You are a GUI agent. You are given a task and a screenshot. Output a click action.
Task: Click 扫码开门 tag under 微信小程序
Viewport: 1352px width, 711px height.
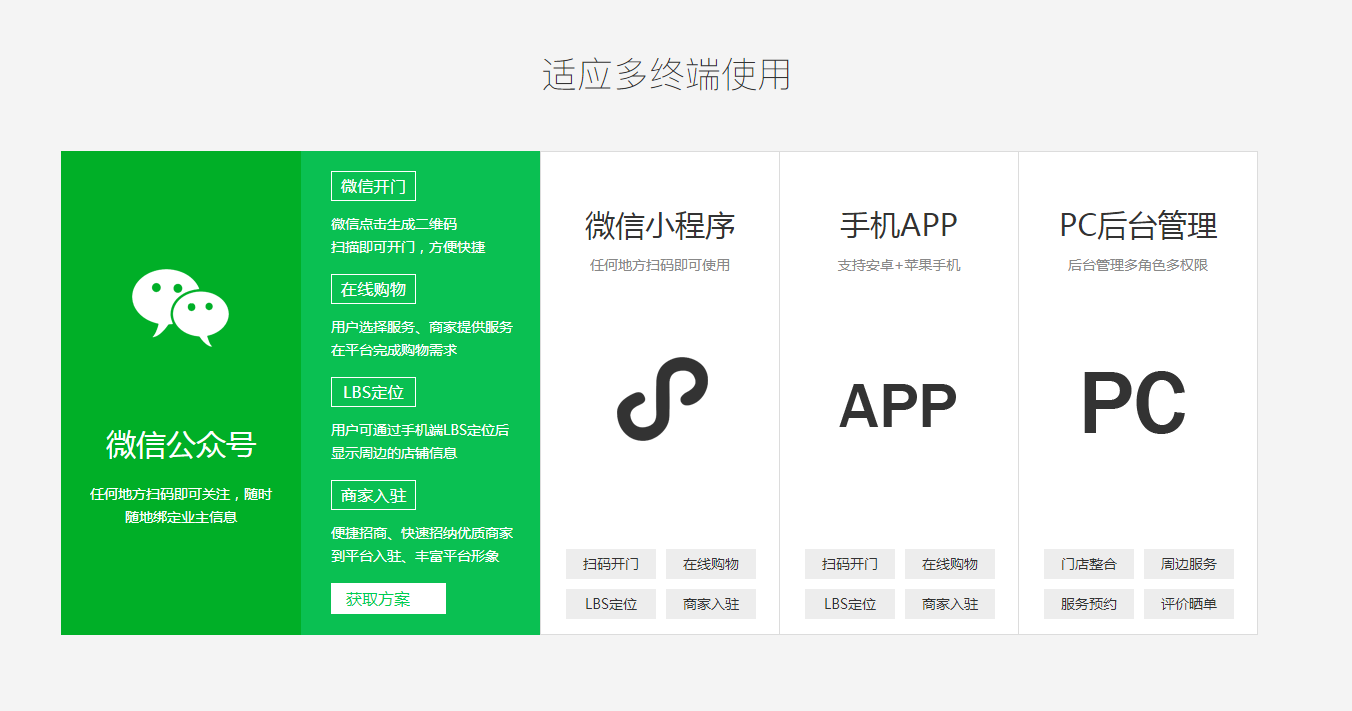(x=611, y=564)
